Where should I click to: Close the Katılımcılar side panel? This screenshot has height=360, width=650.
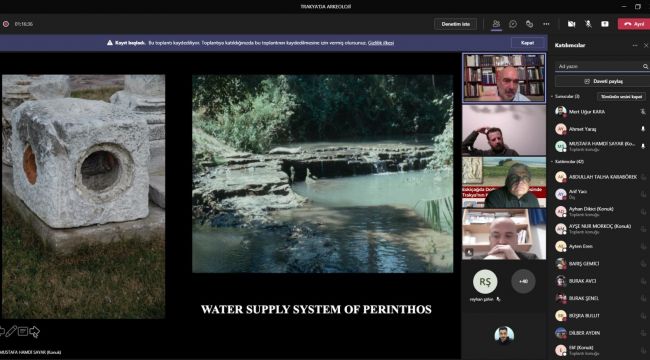point(646,45)
